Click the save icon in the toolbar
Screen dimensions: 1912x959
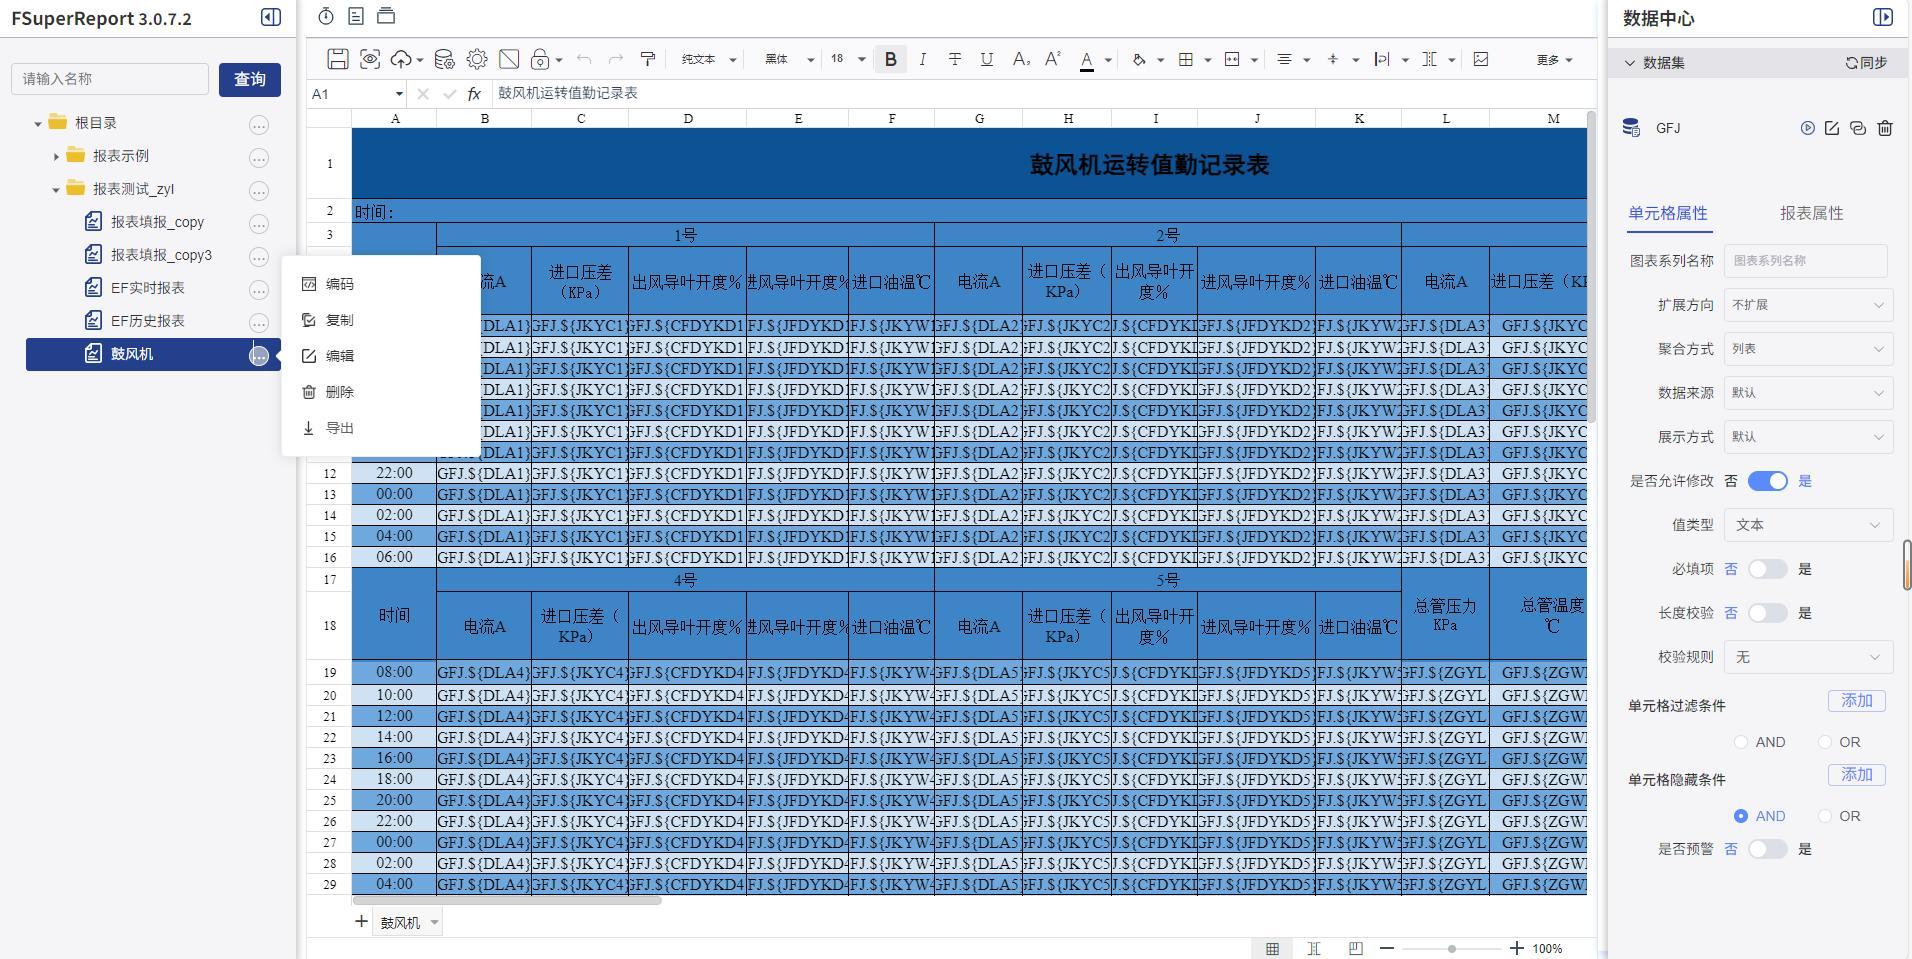tap(338, 60)
